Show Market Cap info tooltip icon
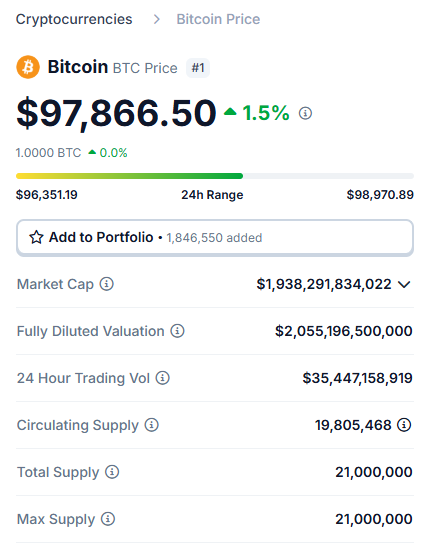The image size is (426, 549). point(107,284)
